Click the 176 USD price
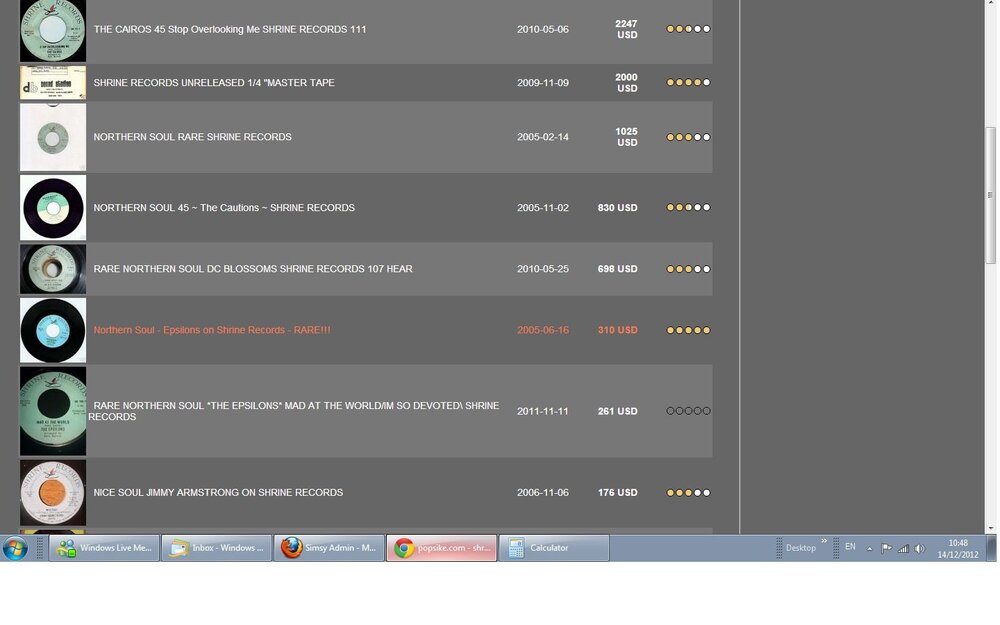1000x625 pixels. tap(617, 493)
